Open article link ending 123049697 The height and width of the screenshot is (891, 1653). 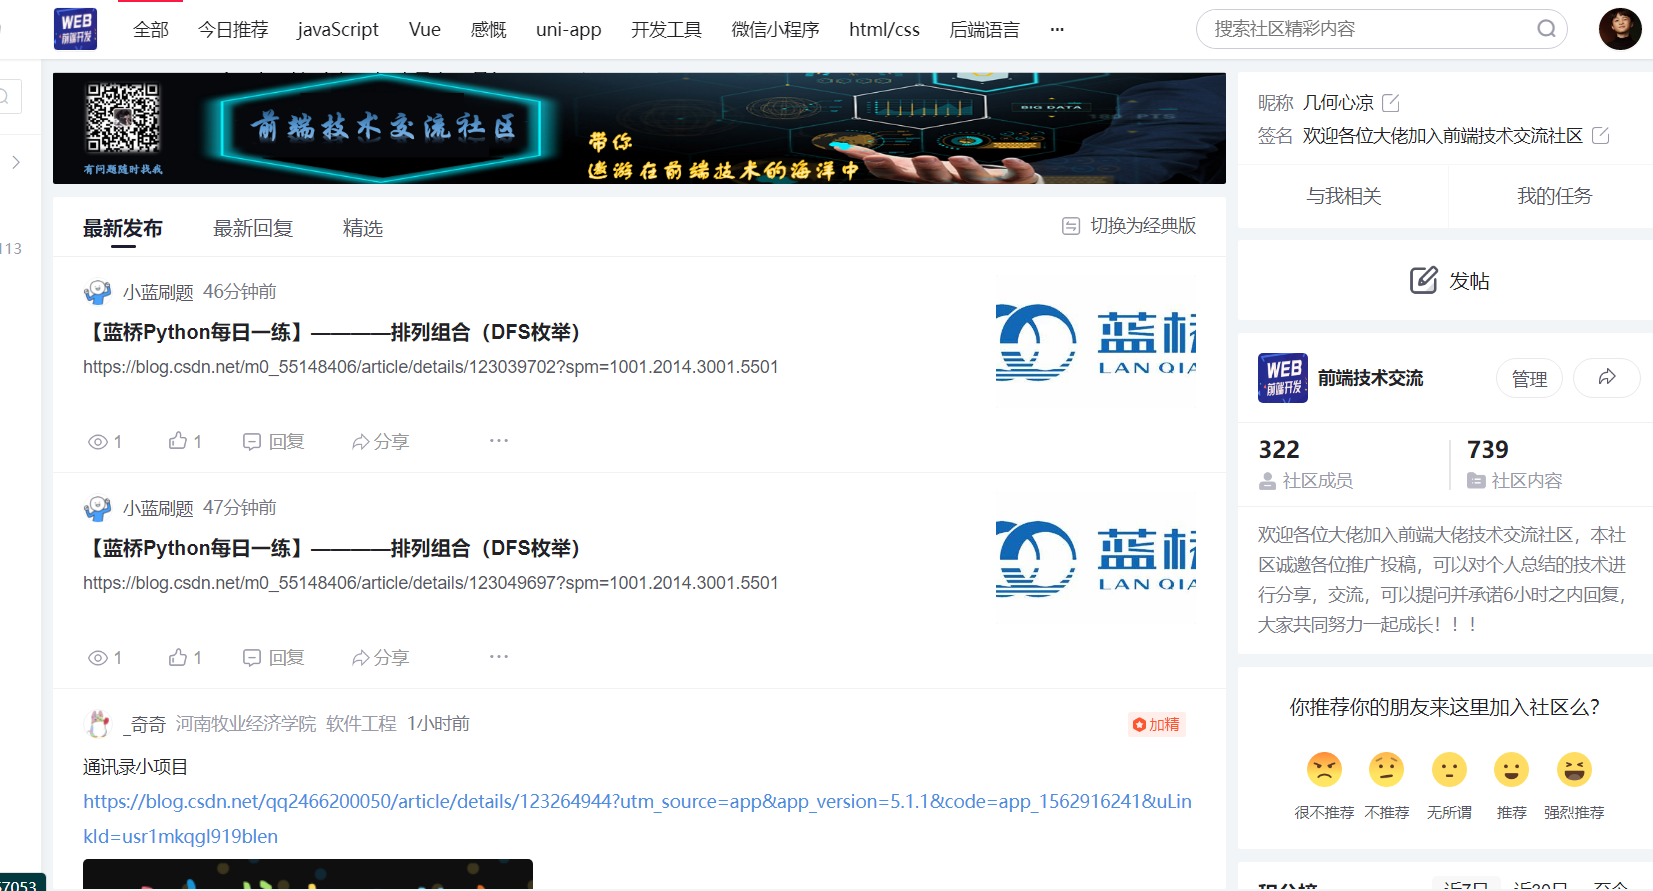[x=430, y=583]
